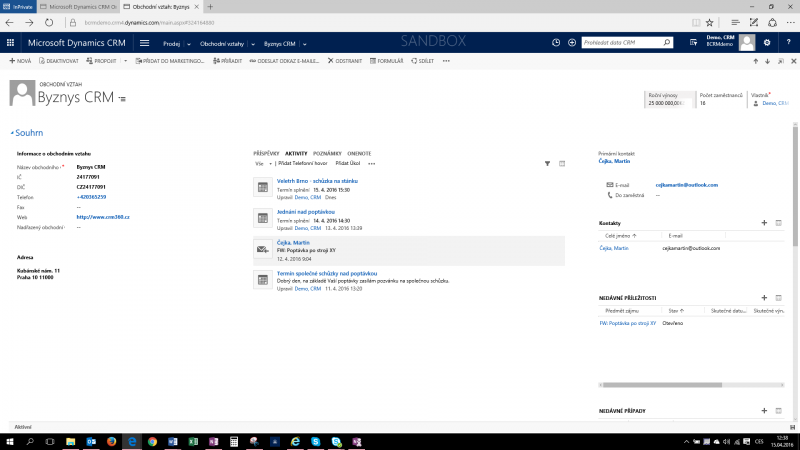
Task: Open Skype from the Windows taskbar
Action: click(x=316, y=442)
